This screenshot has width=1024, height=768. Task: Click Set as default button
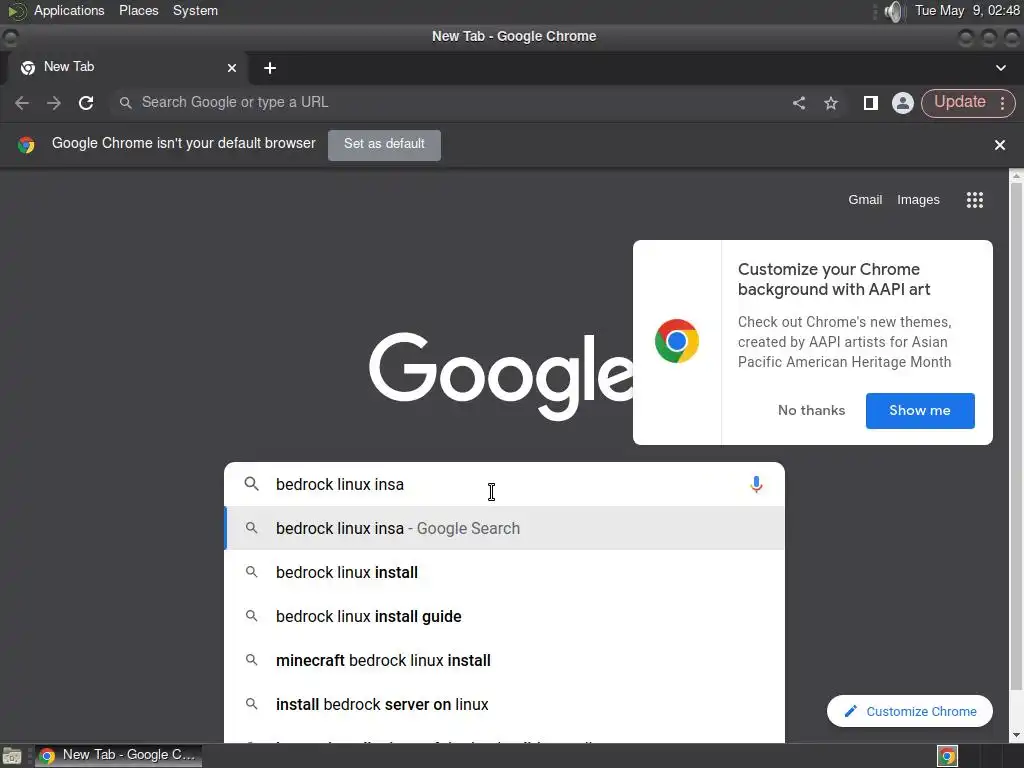click(384, 144)
